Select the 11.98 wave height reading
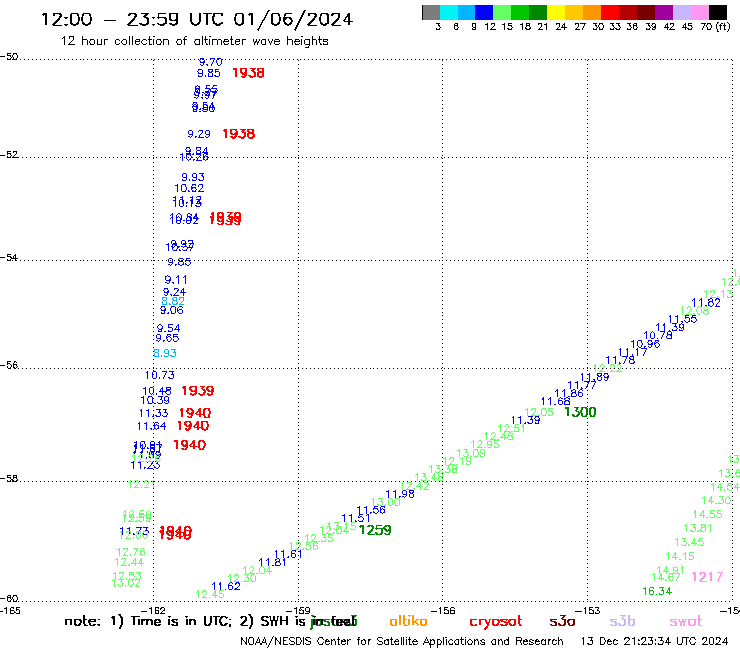The image size is (740, 650). pyautogui.click(x=400, y=494)
